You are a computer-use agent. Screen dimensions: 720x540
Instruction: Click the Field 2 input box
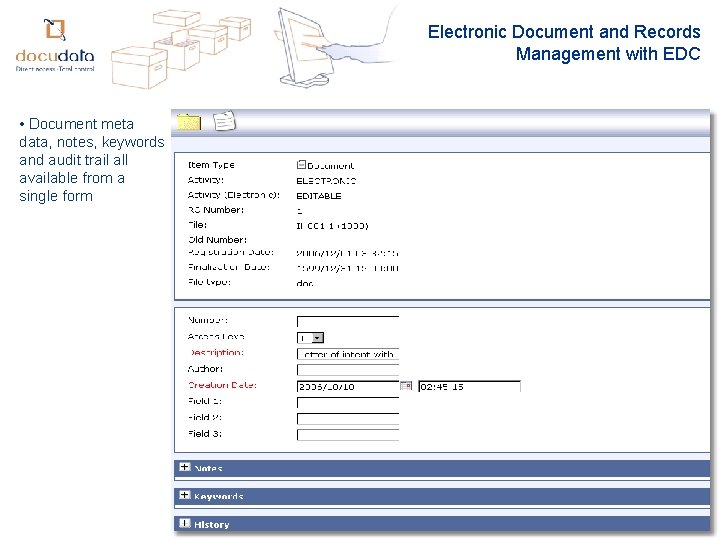(348, 419)
